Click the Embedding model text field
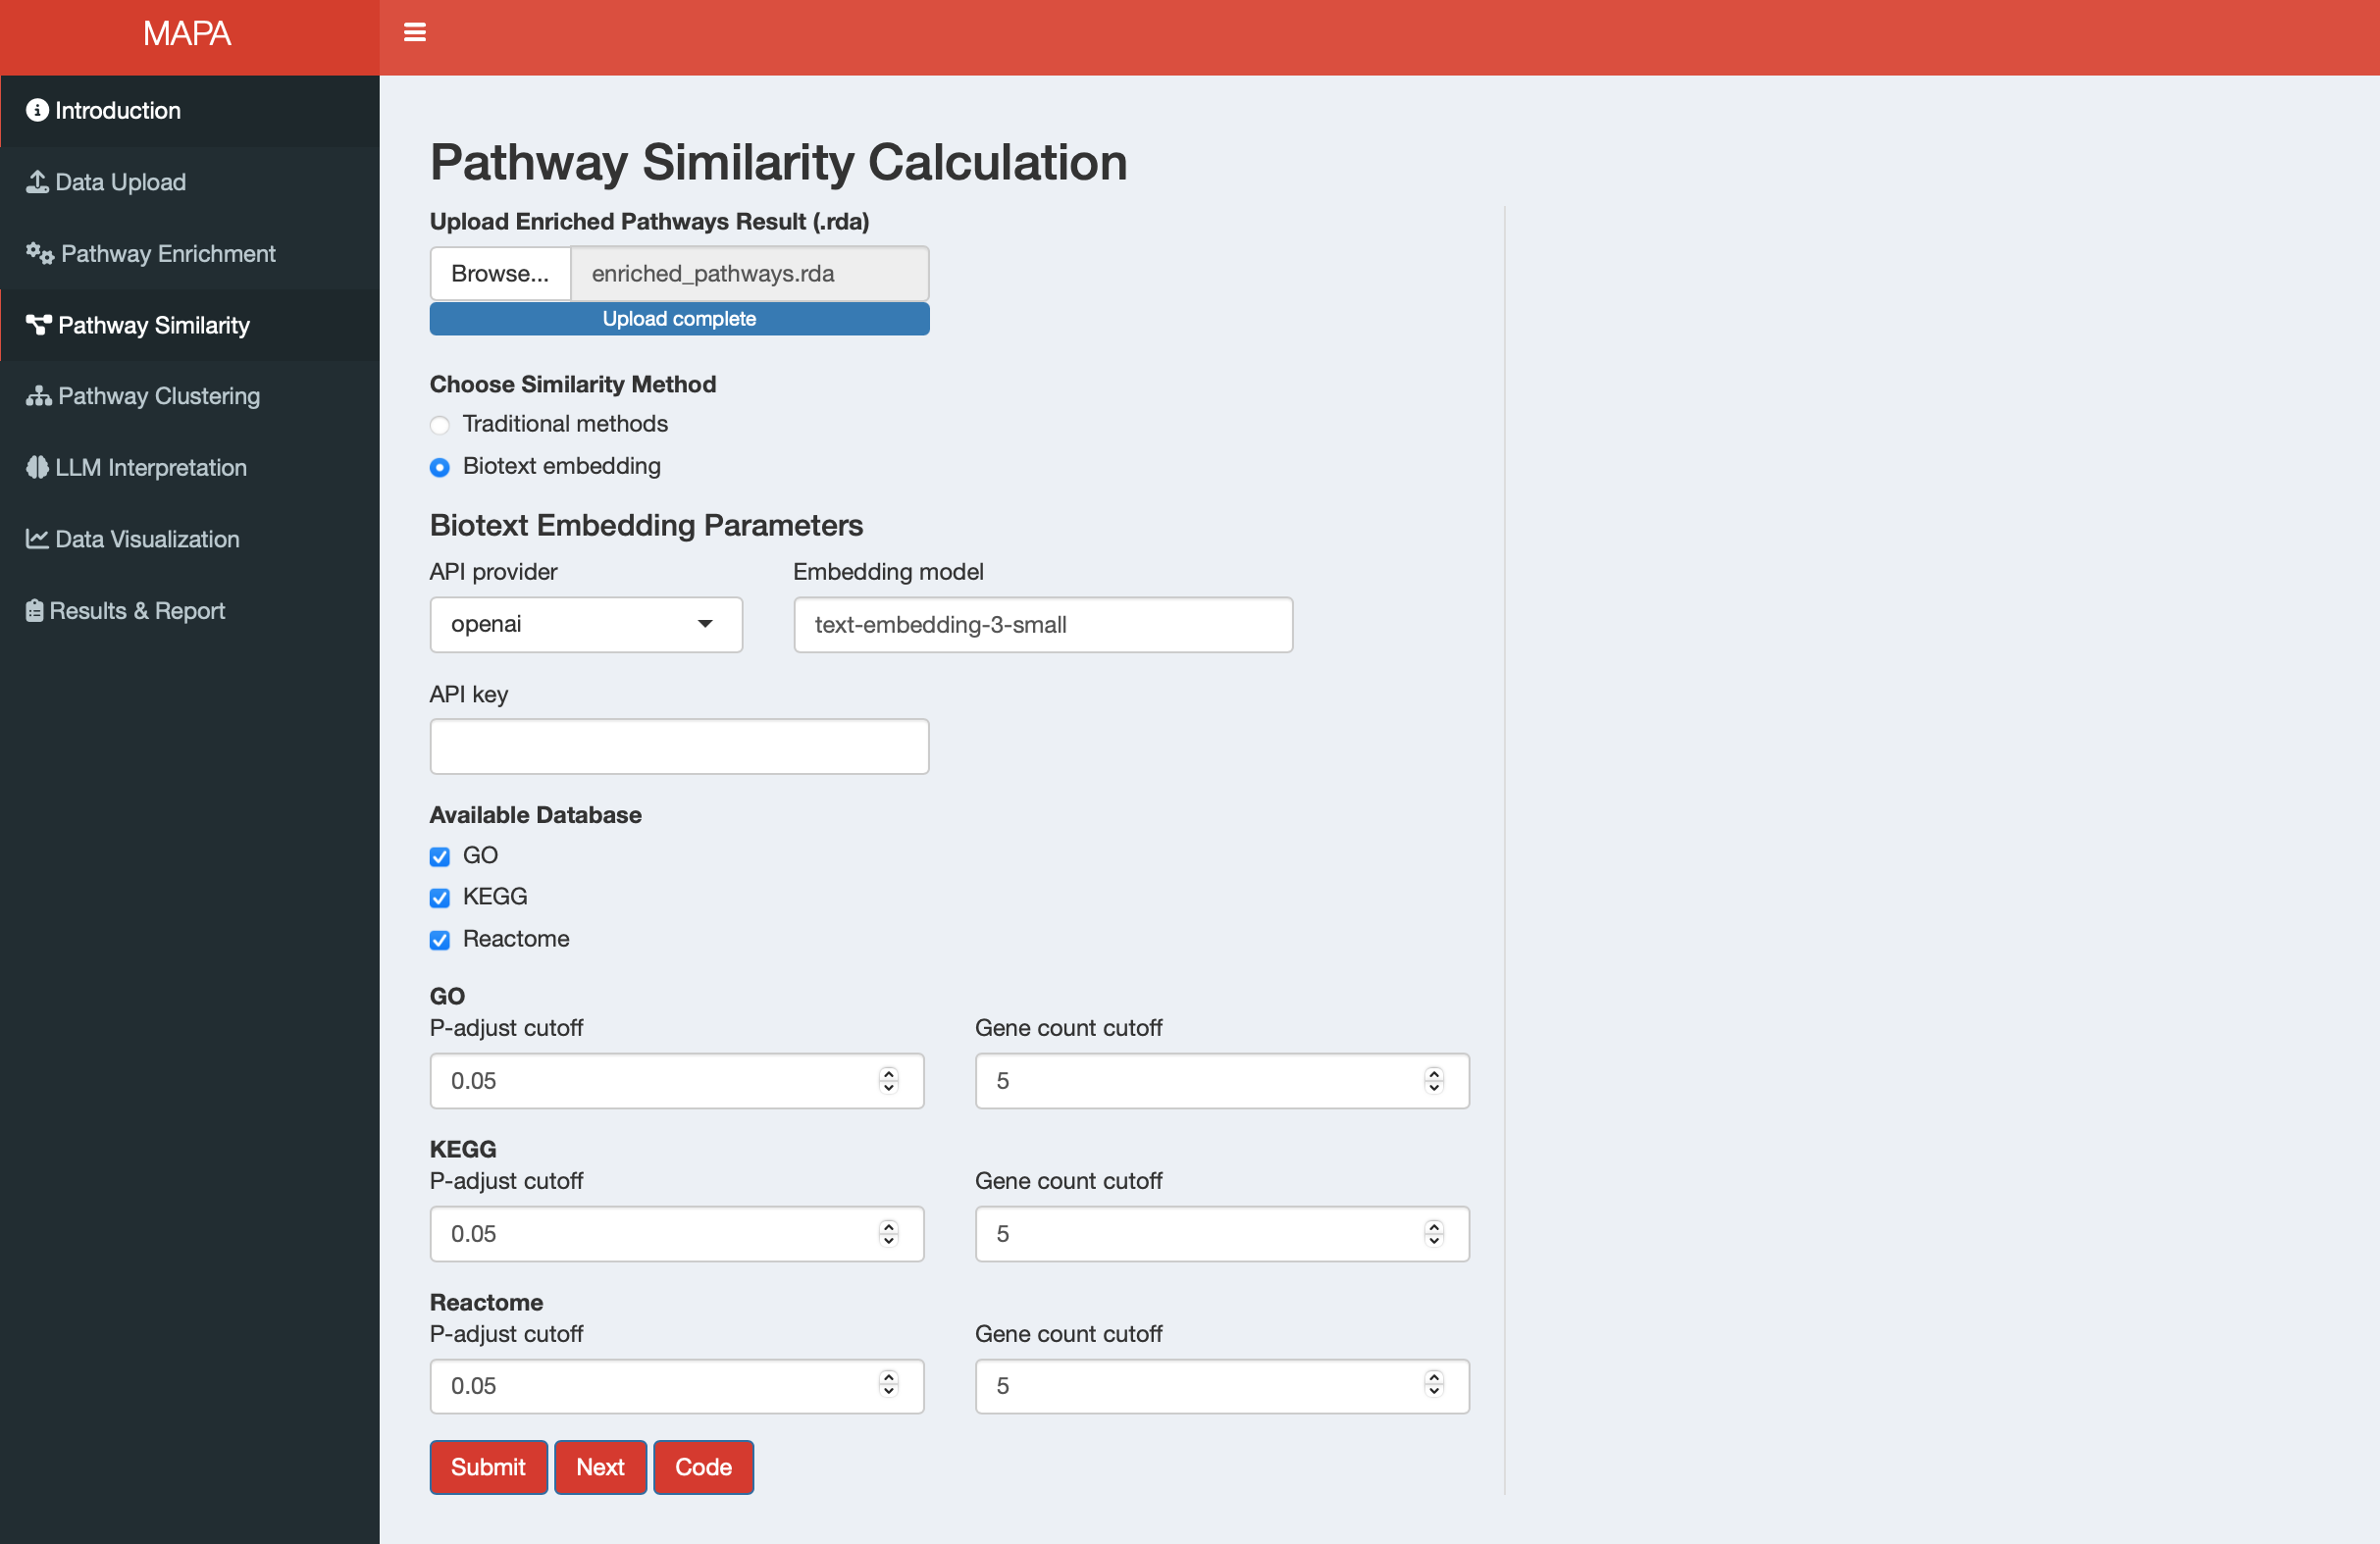 coord(1043,625)
